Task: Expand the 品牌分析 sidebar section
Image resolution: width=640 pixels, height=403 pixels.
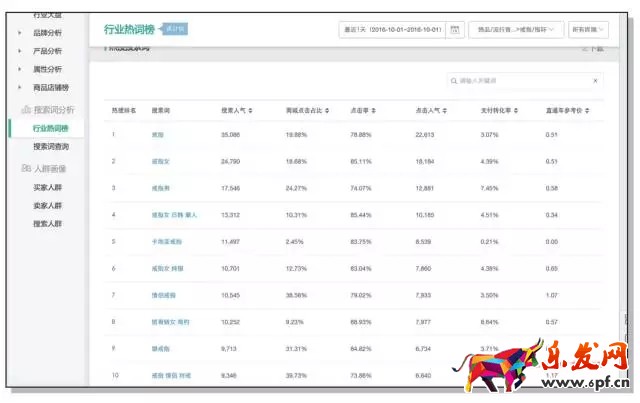Action: pos(47,32)
